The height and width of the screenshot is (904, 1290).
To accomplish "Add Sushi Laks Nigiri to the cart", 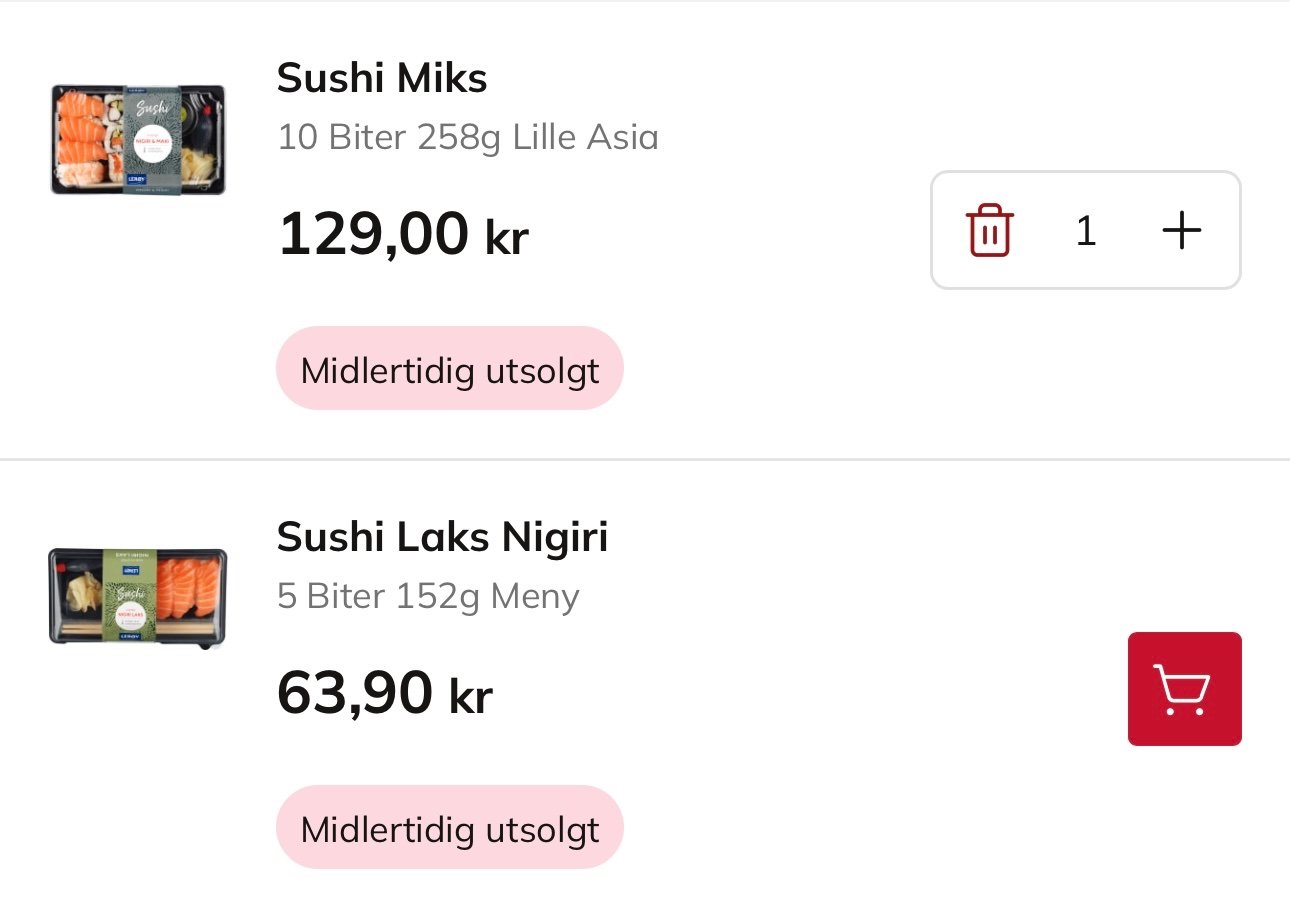I will pos(1184,689).
